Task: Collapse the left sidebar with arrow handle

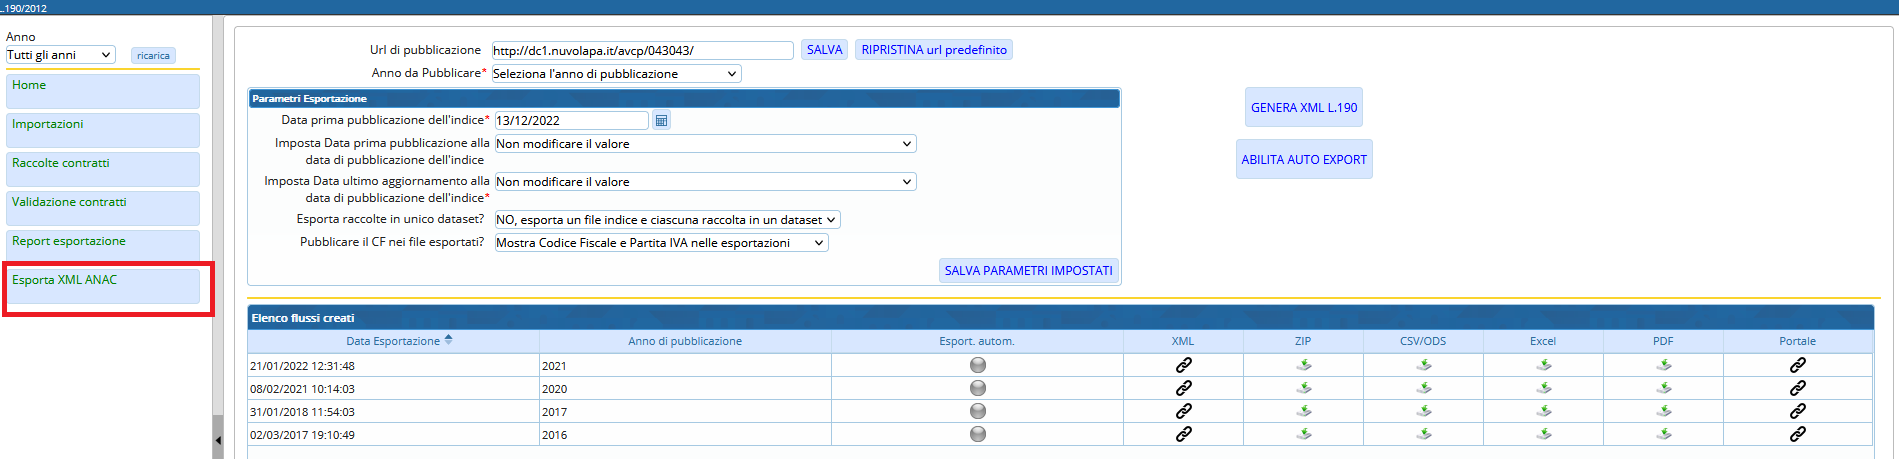Action: tap(218, 440)
